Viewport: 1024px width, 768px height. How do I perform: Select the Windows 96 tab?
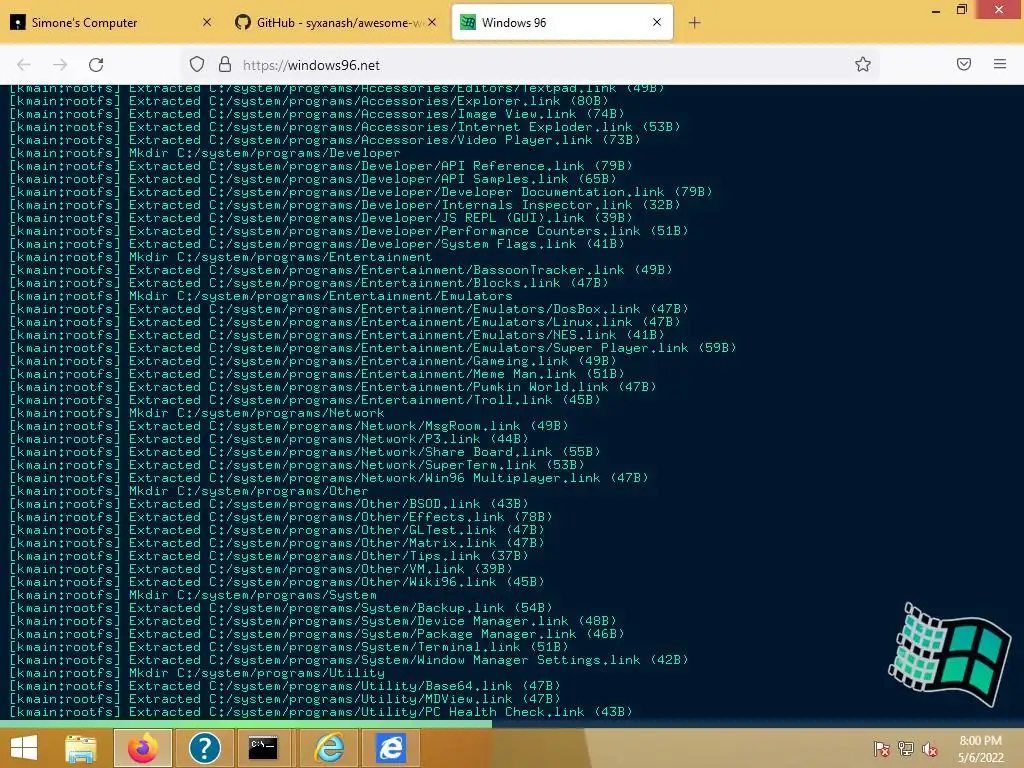tap(562, 22)
